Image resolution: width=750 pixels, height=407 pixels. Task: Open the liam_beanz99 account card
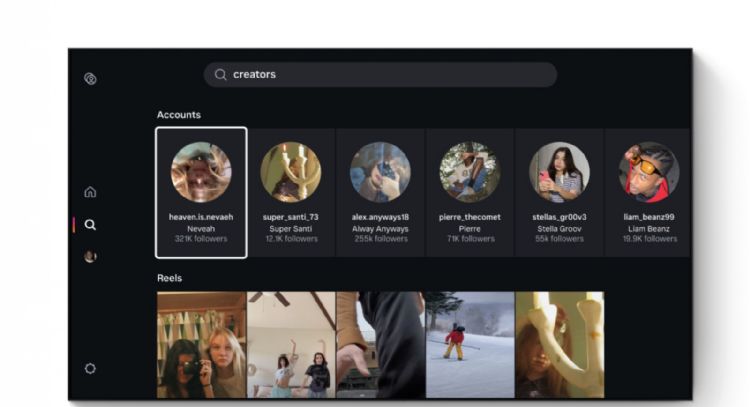coord(648,192)
